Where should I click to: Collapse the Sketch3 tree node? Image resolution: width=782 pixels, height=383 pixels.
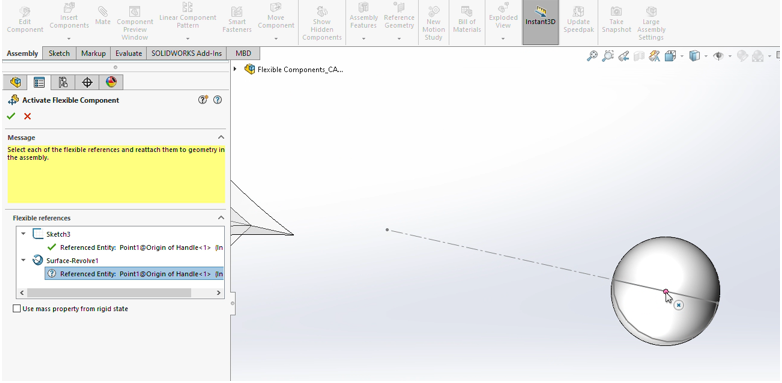click(23, 234)
